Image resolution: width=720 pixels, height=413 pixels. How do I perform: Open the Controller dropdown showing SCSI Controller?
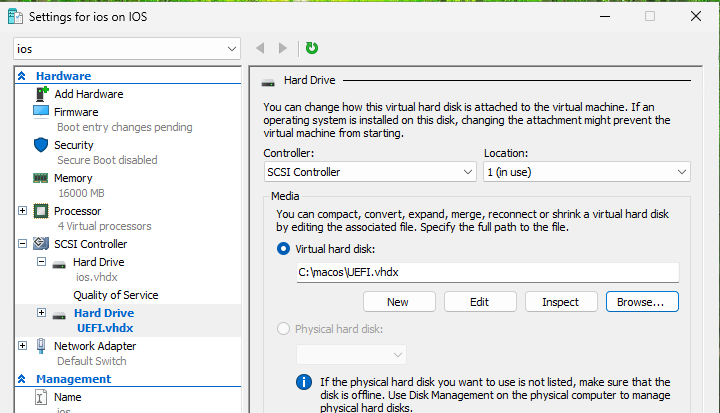pyautogui.click(x=370, y=172)
